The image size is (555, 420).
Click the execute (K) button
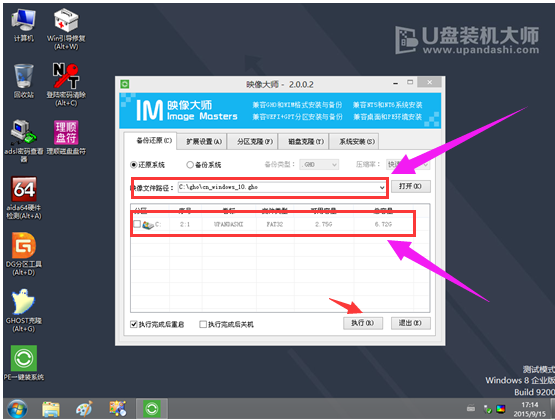pyautogui.click(x=363, y=323)
